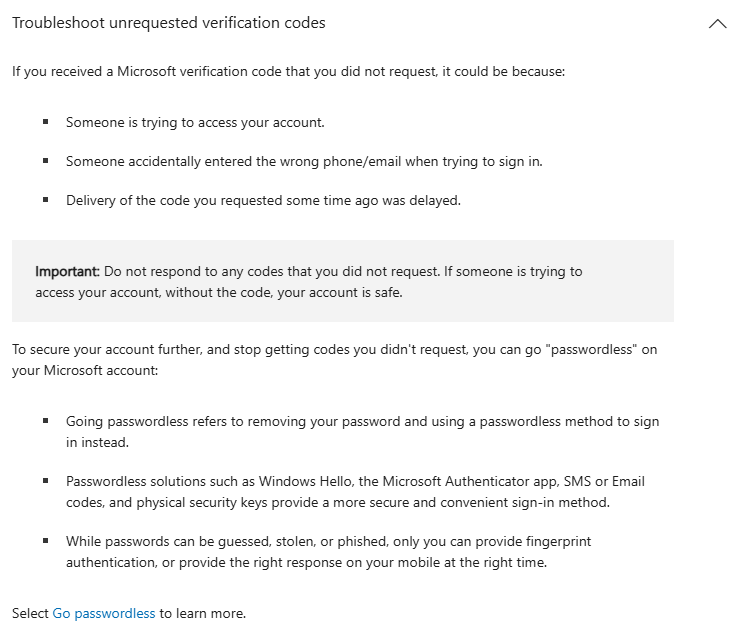Click bullet marker beside "Someone accidentally entered"

point(45,160)
